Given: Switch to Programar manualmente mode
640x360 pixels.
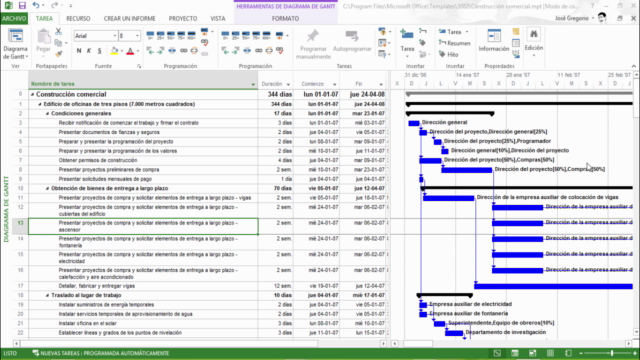Looking at the screenshot, I should (x=313, y=44).
